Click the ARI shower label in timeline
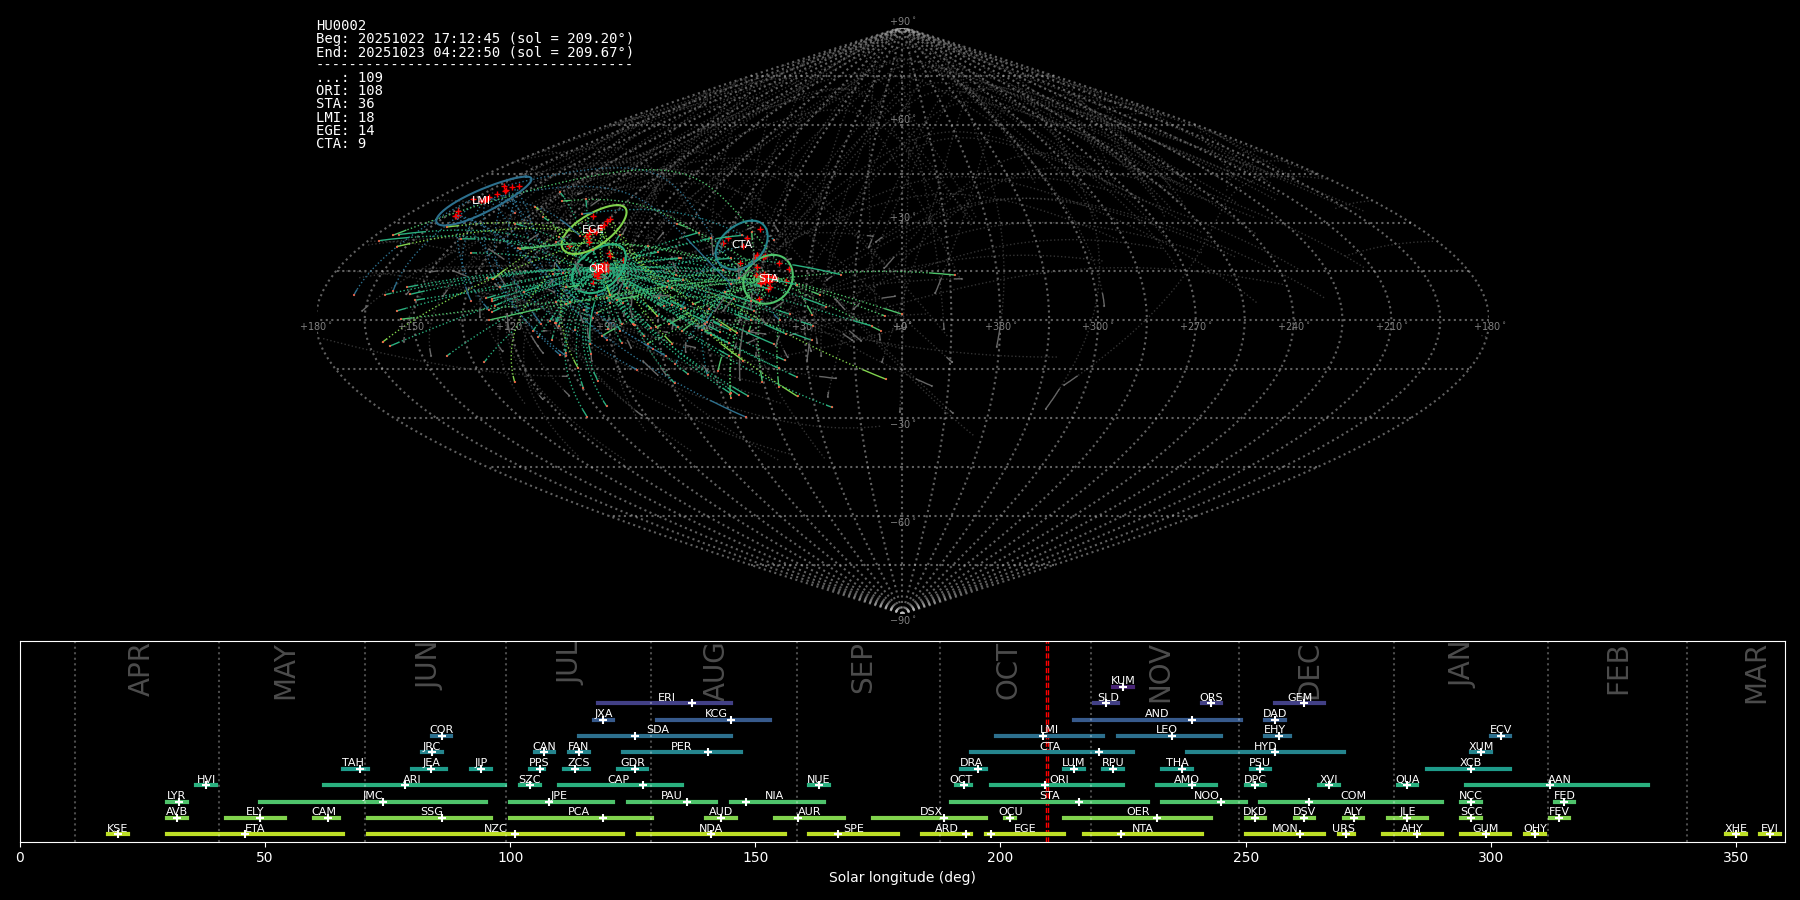1800x900 pixels. (412, 780)
